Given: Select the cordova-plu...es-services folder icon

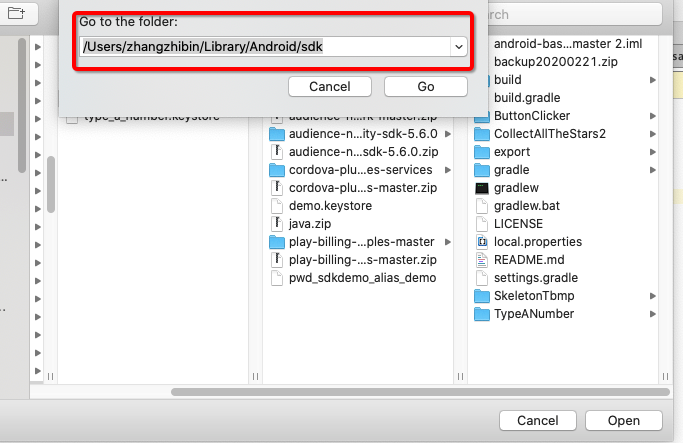Looking at the screenshot, I should click(277, 170).
